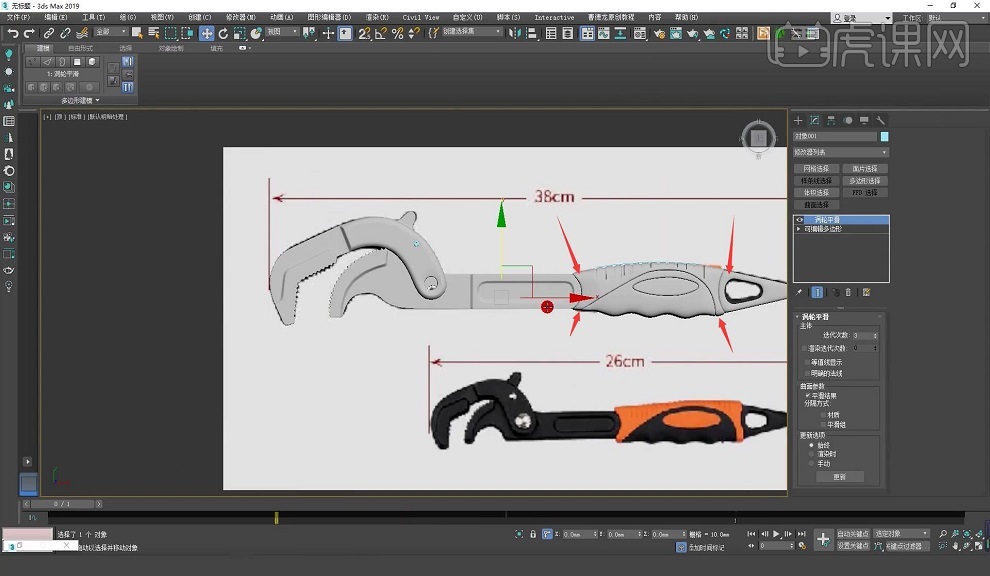Click the 更新 button
Screen dimensions: 990x576
839,477
